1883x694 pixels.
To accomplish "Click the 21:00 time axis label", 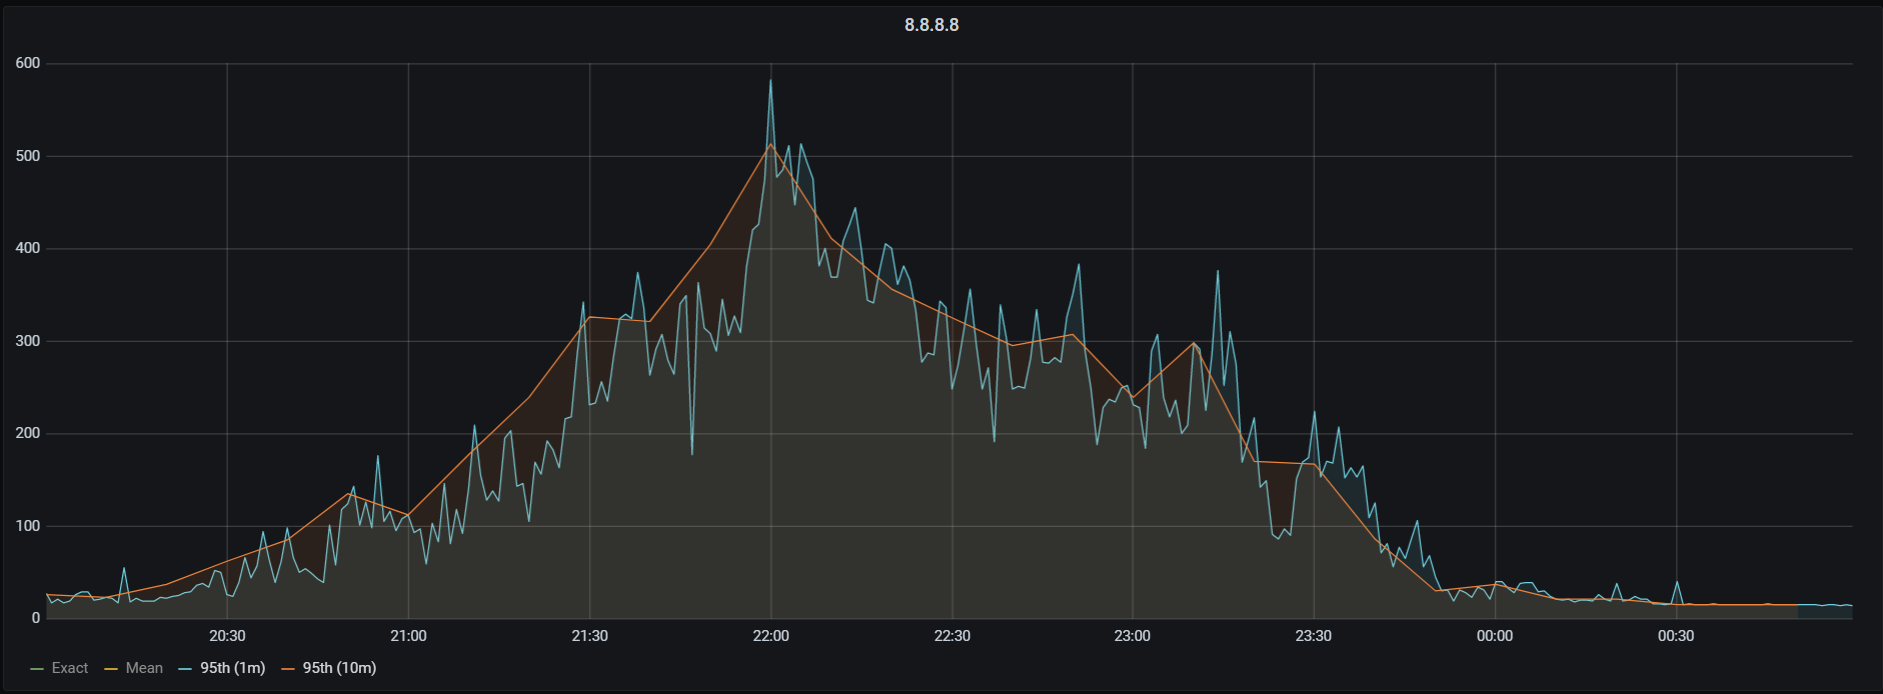I will pos(408,636).
